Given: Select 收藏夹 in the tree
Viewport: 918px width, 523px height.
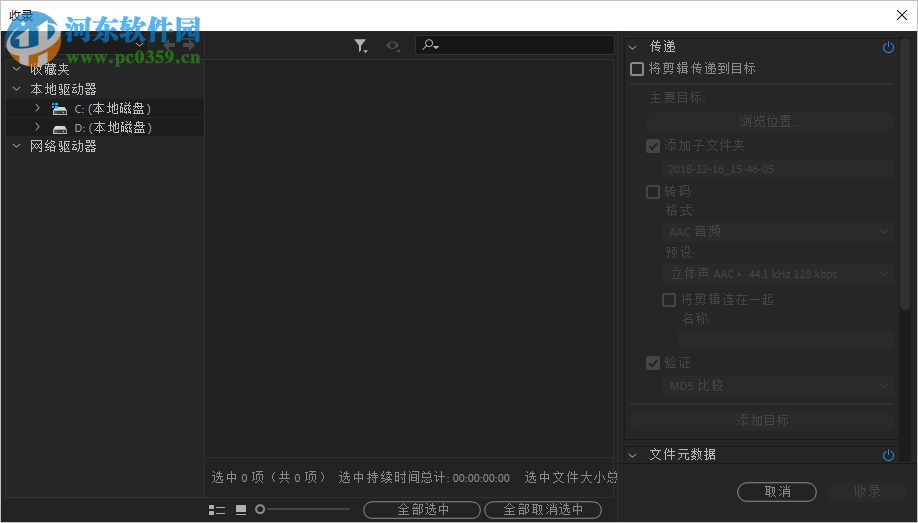Looking at the screenshot, I should pyautogui.click(x=50, y=70).
